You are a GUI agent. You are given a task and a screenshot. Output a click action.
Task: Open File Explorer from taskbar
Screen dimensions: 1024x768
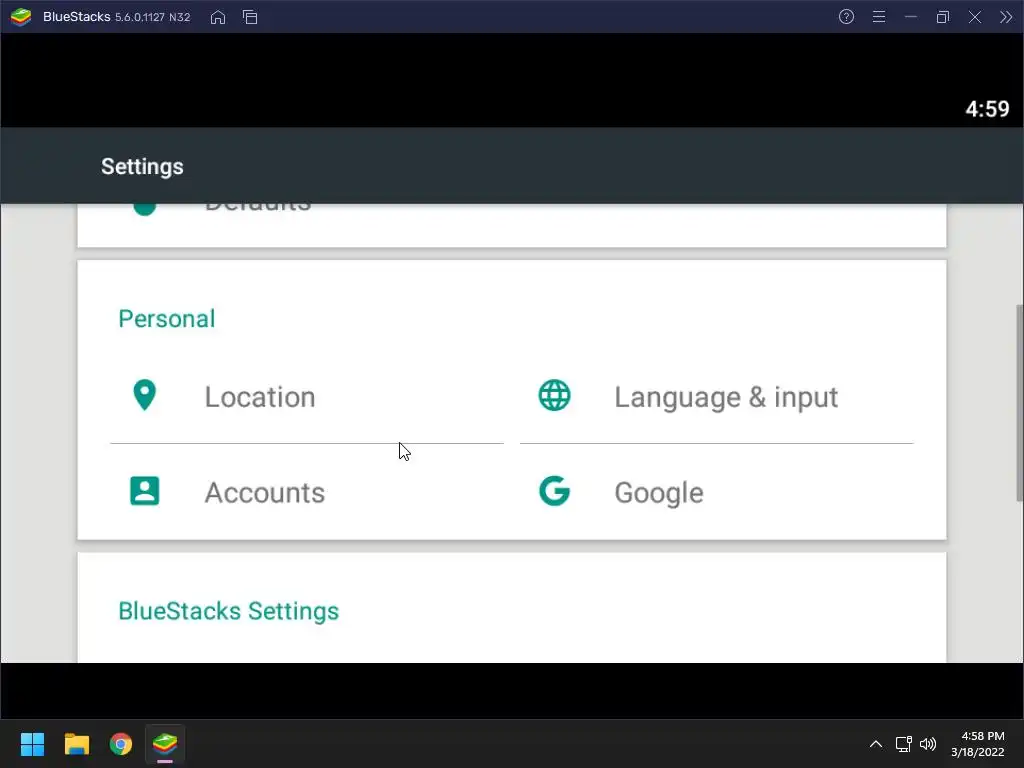click(x=76, y=744)
